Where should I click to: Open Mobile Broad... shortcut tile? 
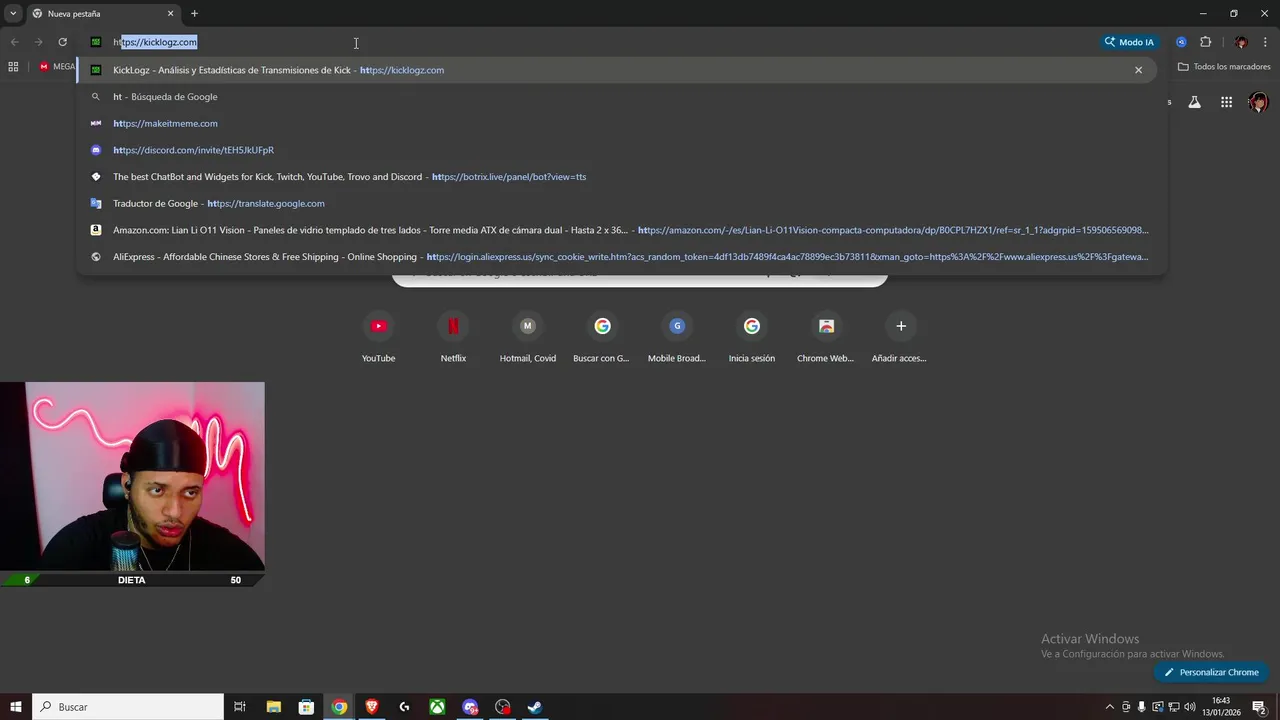click(677, 337)
